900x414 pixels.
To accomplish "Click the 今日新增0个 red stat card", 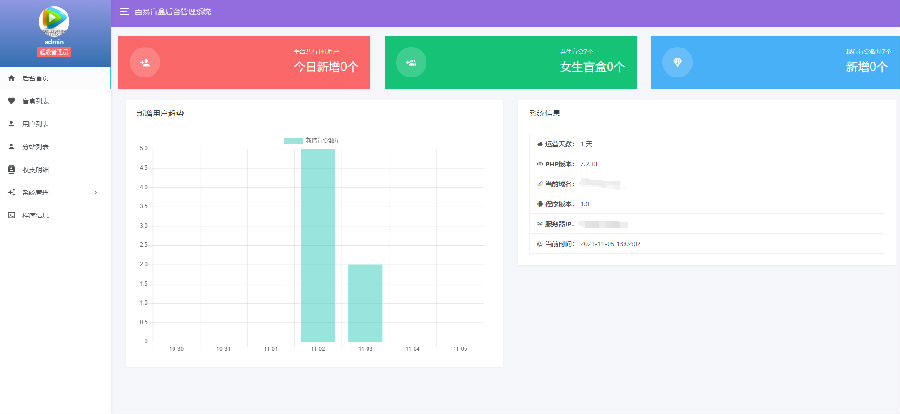I will [243, 62].
